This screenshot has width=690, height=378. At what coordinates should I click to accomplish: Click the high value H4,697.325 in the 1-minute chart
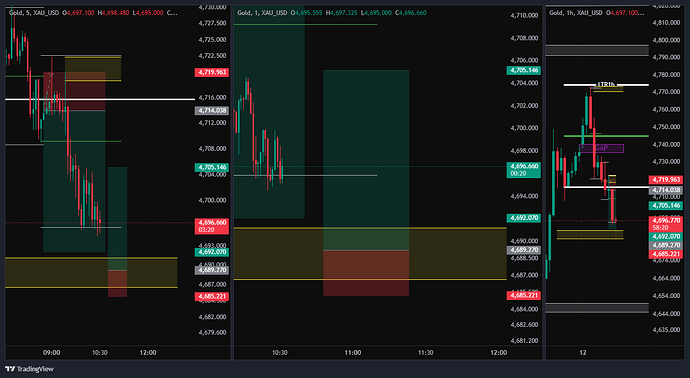[x=341, y=13]
